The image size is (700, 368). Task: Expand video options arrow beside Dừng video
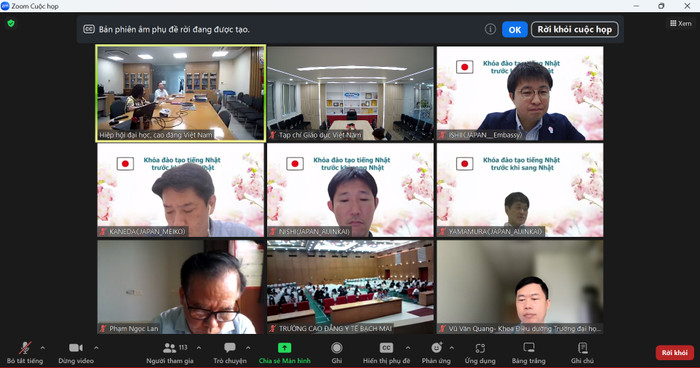click(96, 347)
